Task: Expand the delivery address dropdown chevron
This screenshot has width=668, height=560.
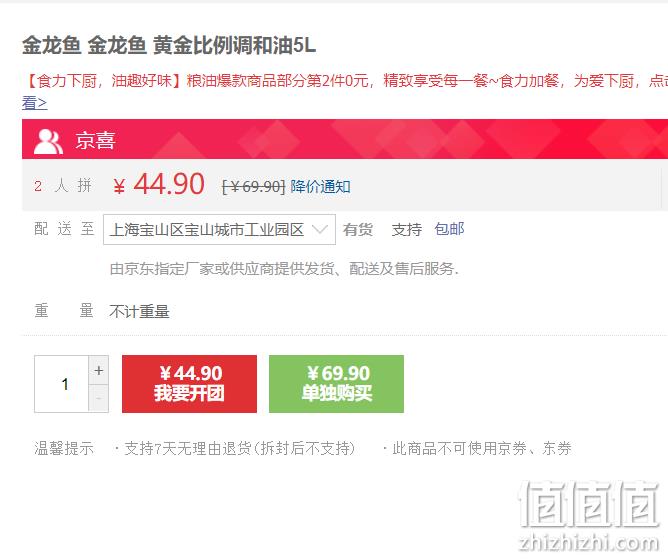Action: pyautogui.click(x=320, y=230)
